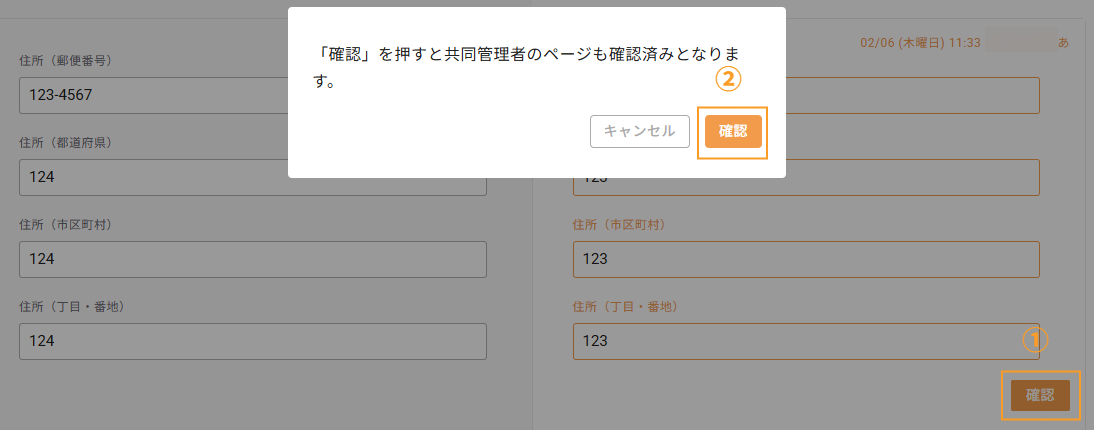Click the gray 住所（市区町村）label on the left
Image resolution: width=1094 pixels, height=430 pixels.
66,225
